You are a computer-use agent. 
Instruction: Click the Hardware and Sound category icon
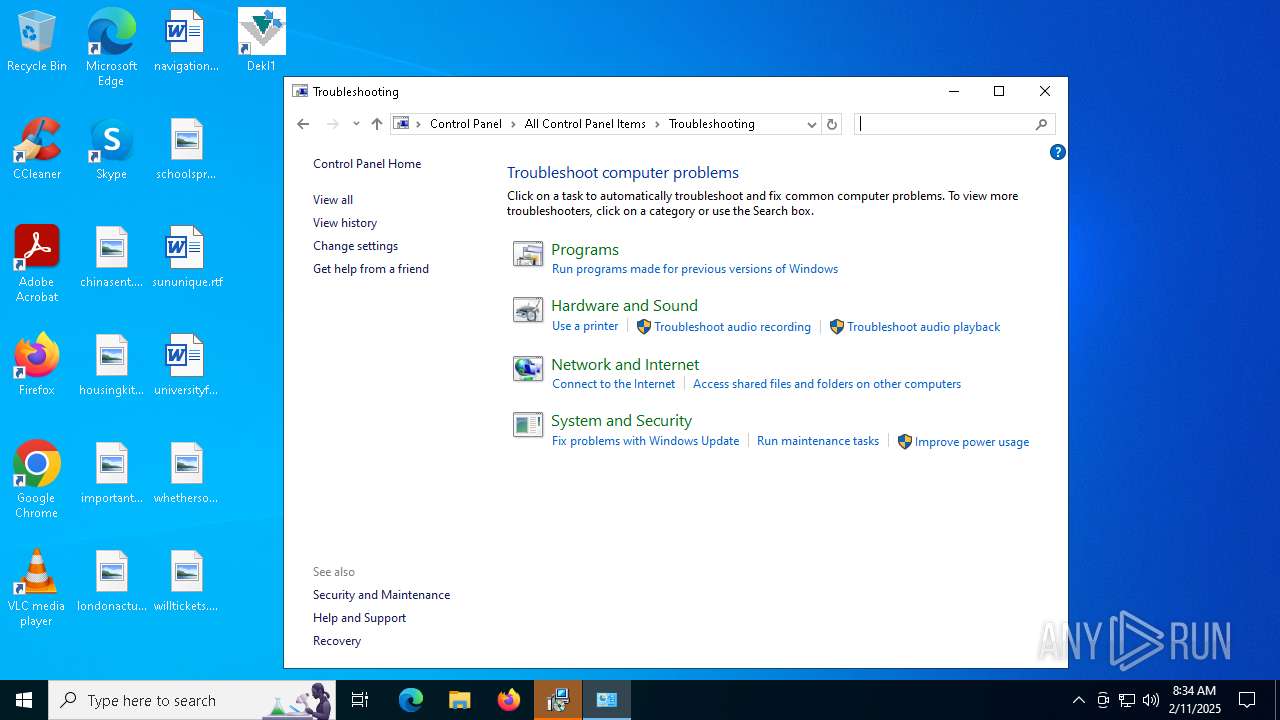(528, 310)
